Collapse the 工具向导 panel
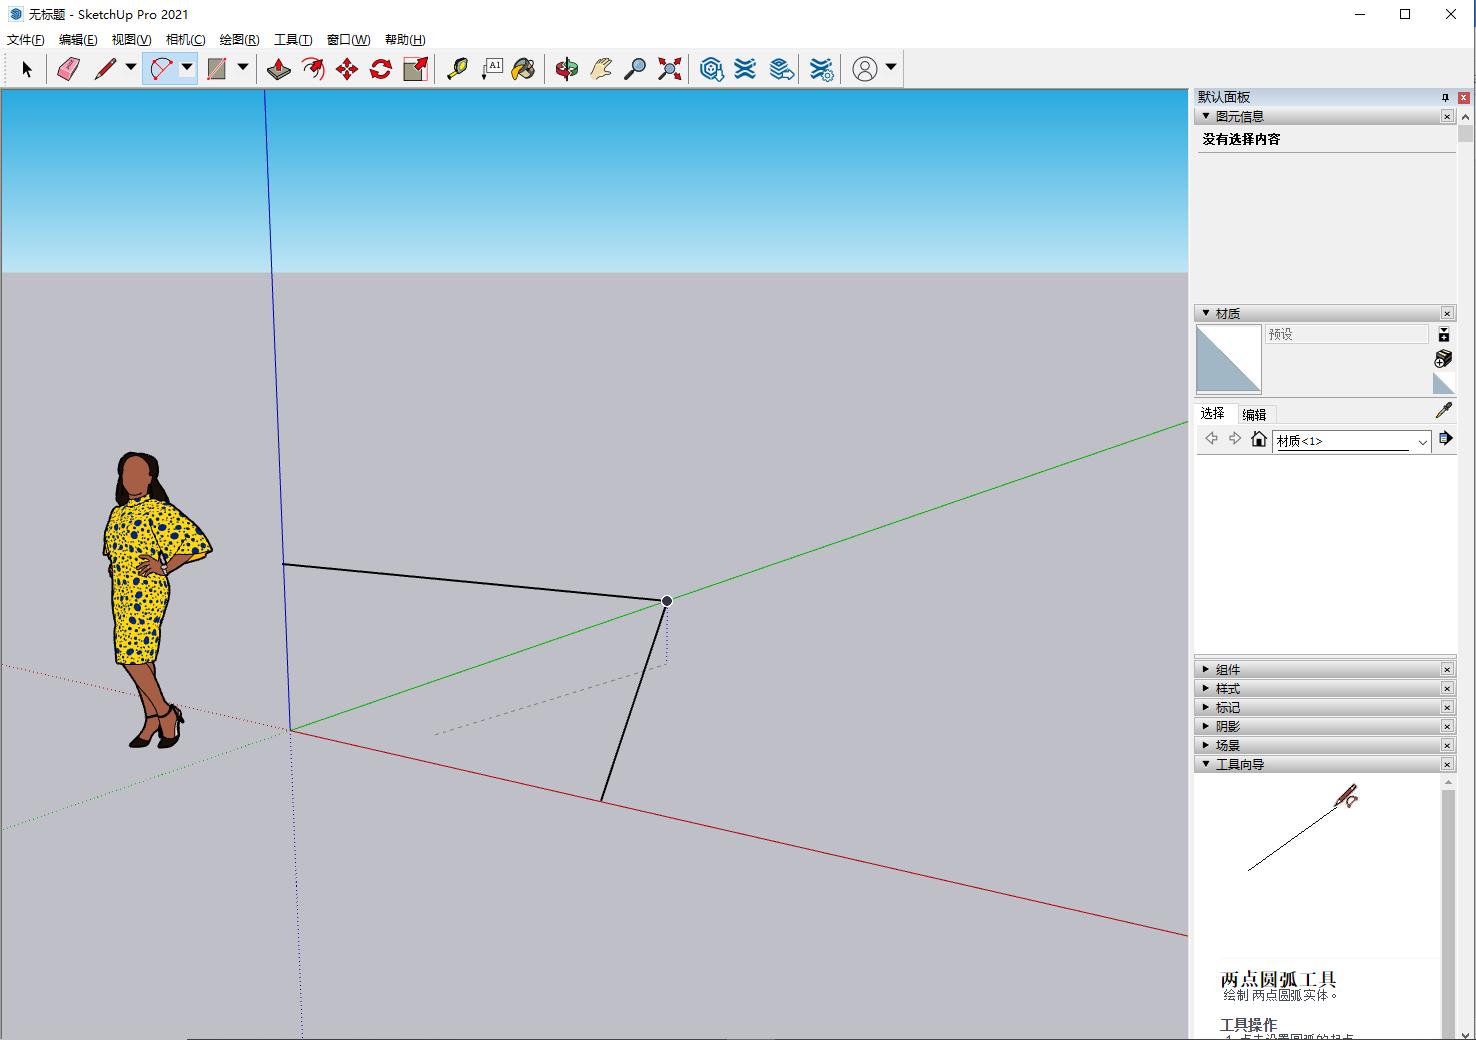The image size is (1476, 1040). coord(1206,764)
